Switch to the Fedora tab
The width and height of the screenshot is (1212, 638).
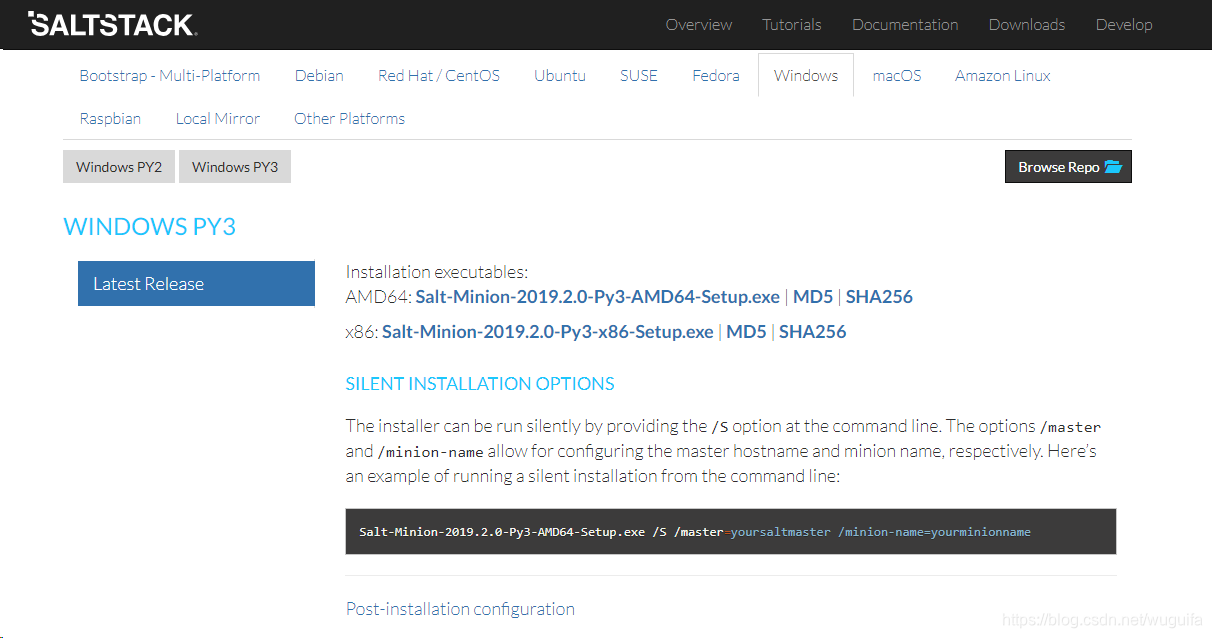point(716,75)
